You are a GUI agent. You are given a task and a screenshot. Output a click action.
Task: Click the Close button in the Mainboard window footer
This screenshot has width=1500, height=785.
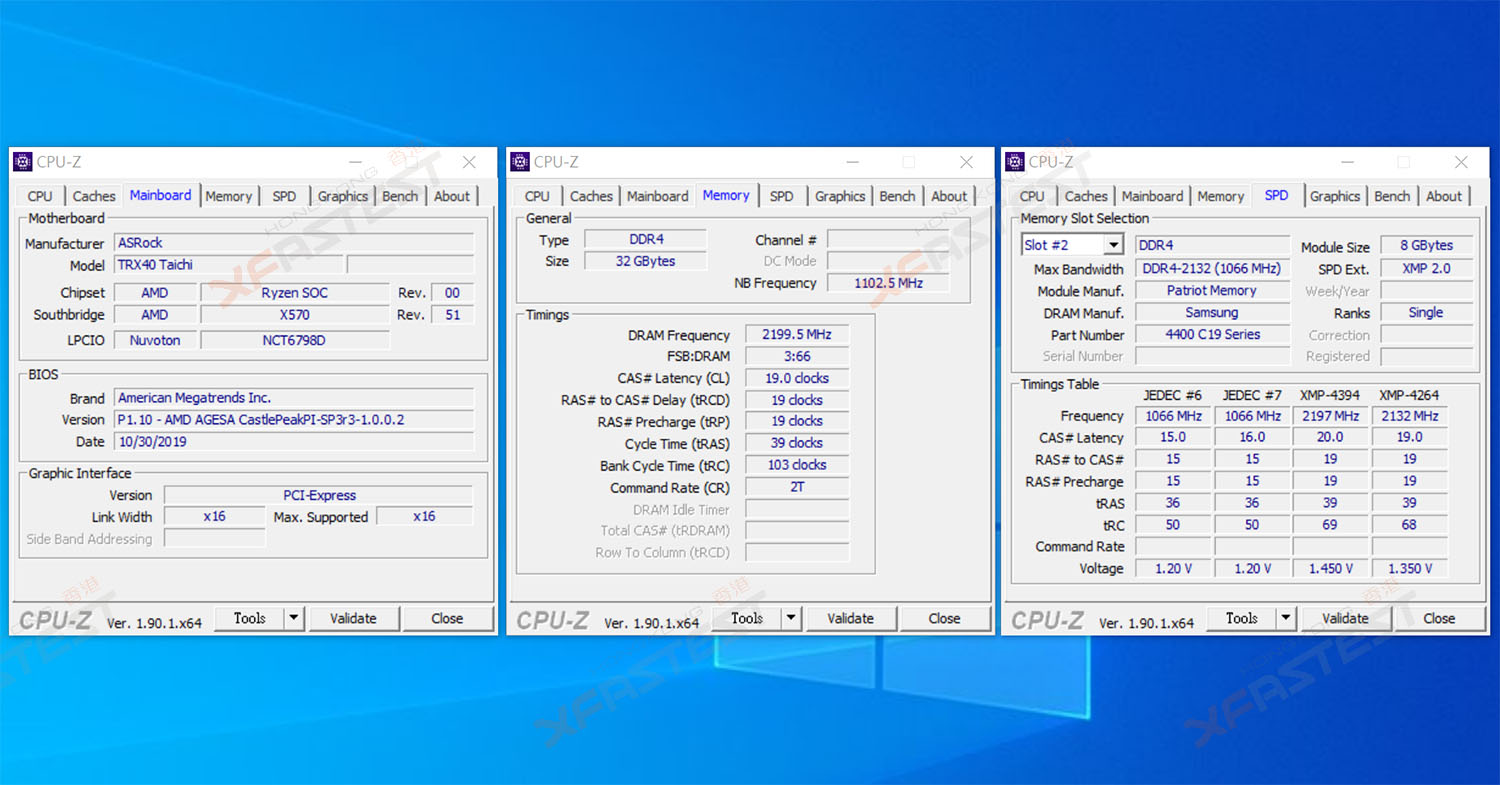pos(447,619)
